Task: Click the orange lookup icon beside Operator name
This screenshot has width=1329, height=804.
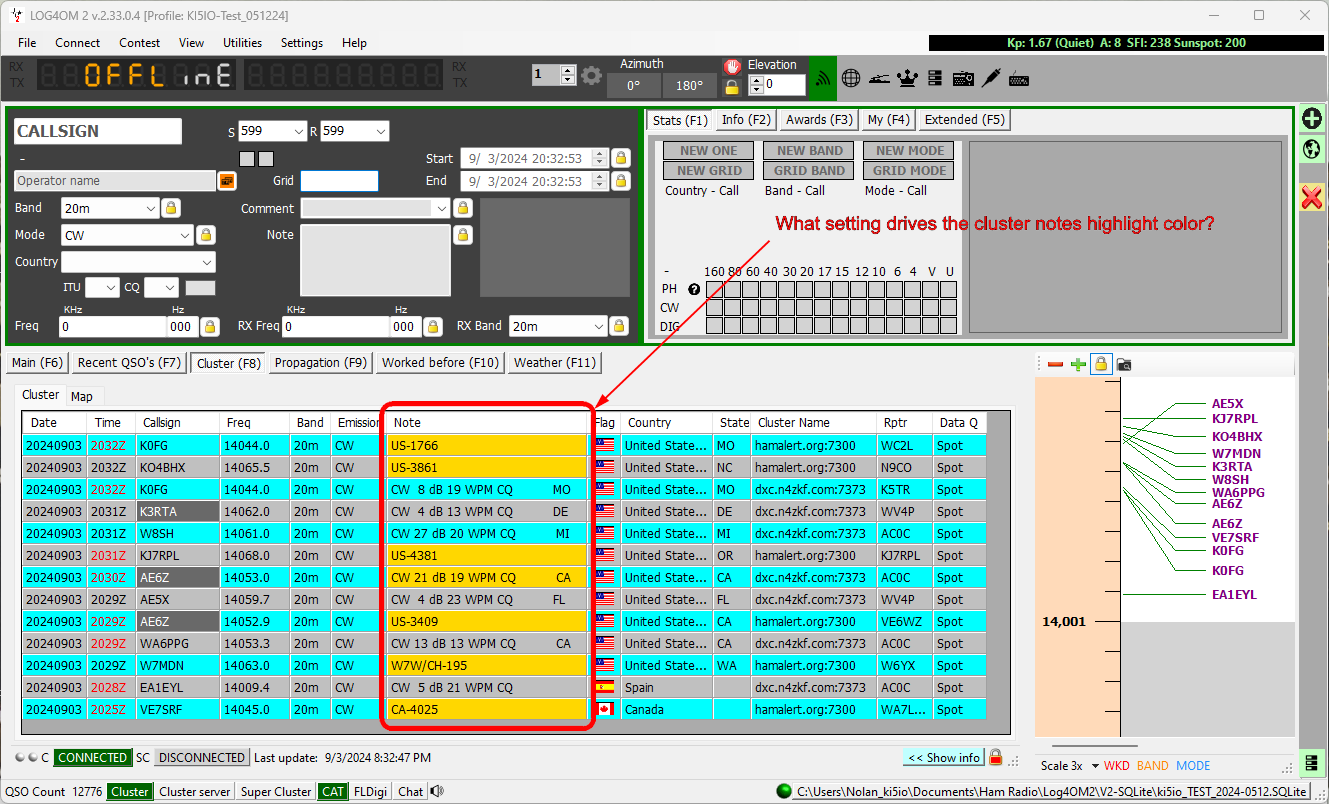Action: (227, 181)
